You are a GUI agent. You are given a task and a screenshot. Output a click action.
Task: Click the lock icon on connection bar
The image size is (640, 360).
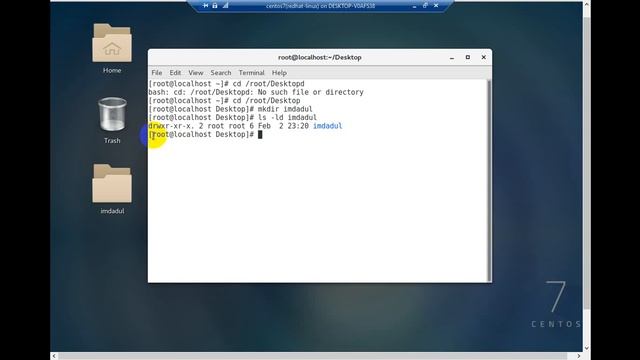tap(215, 6)
